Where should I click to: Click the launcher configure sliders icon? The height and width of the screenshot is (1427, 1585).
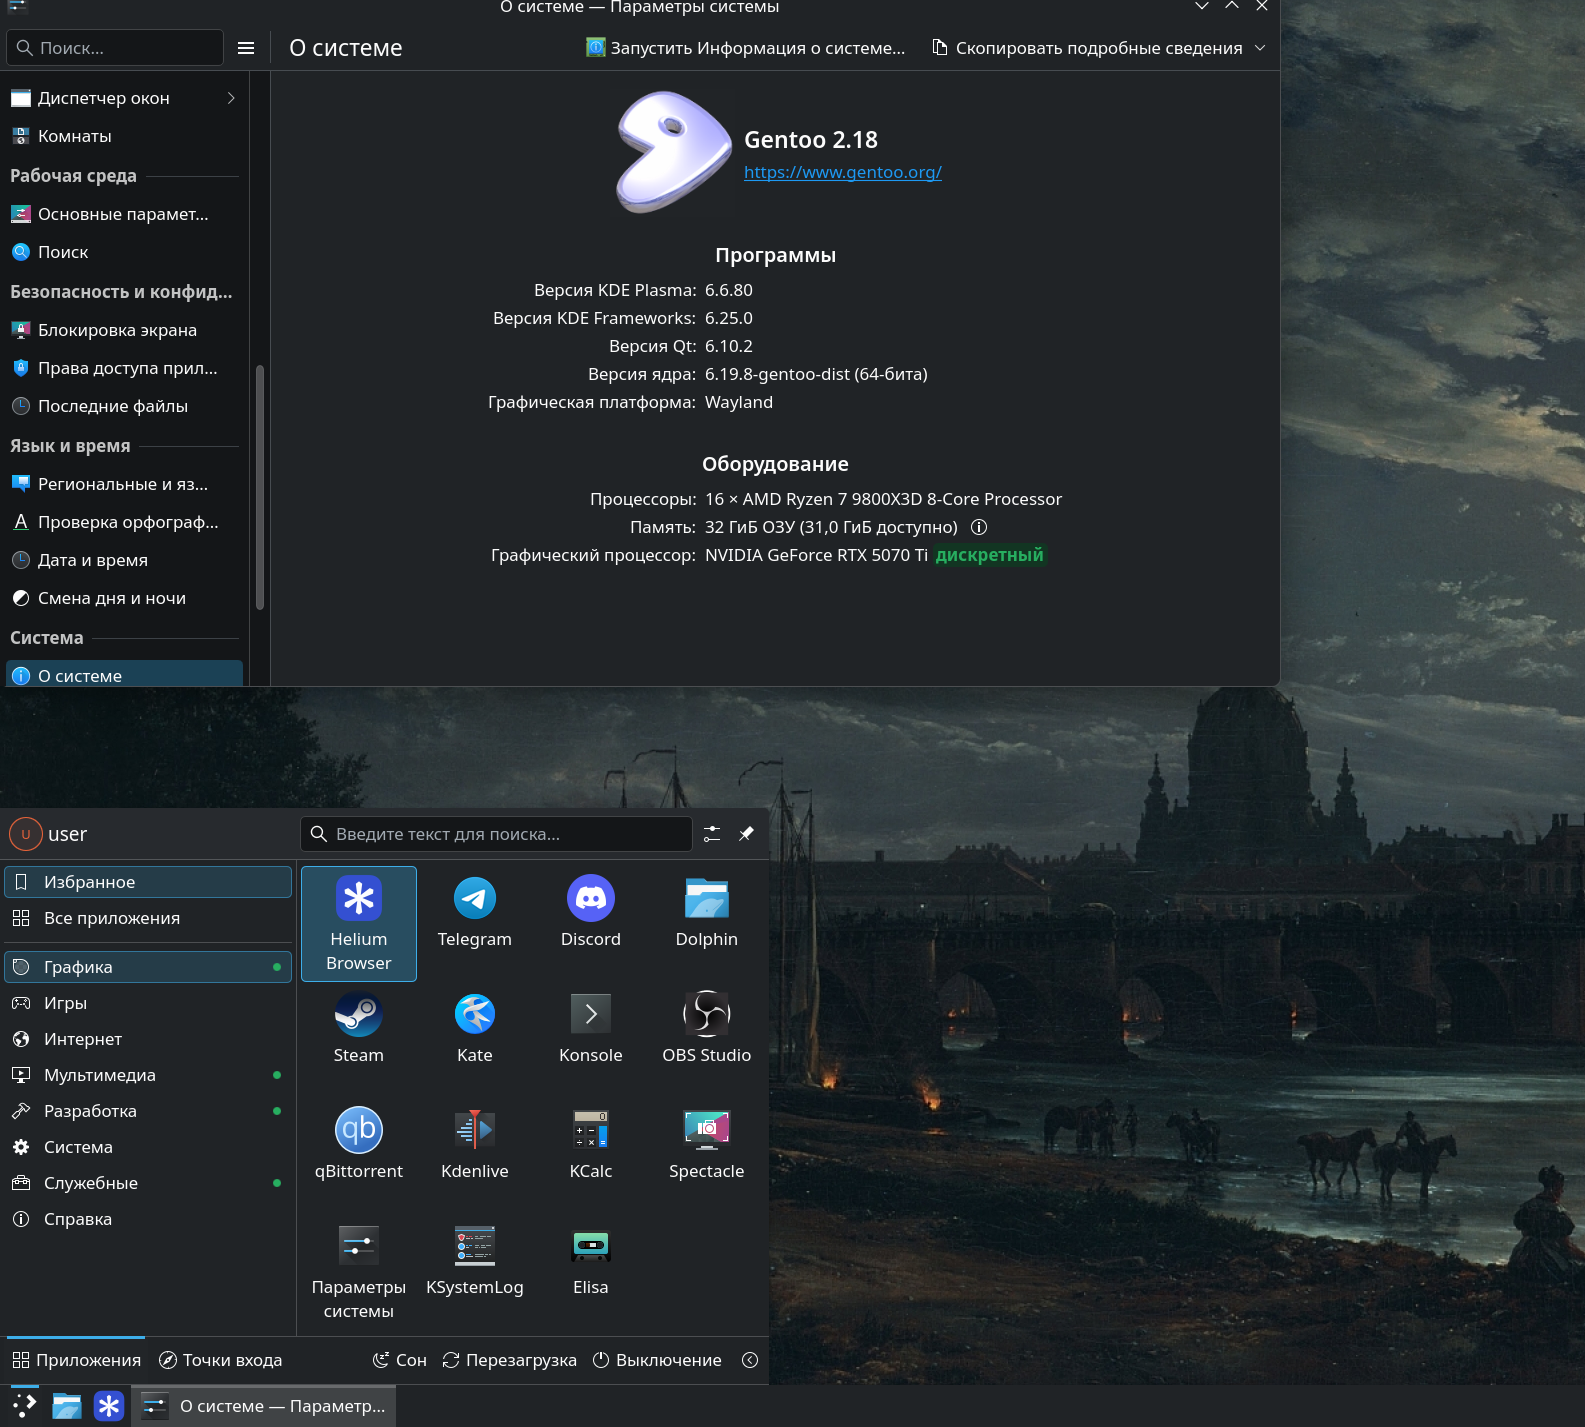pos(712,834)
